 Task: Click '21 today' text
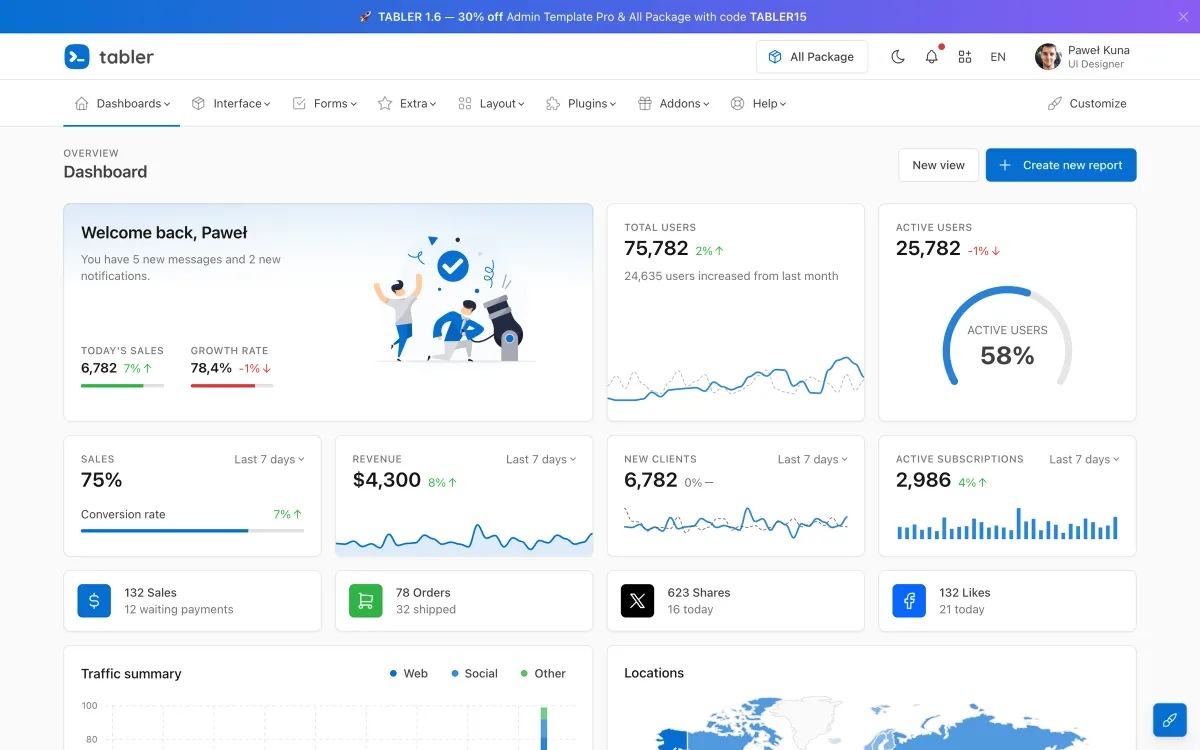click(962, 610)
